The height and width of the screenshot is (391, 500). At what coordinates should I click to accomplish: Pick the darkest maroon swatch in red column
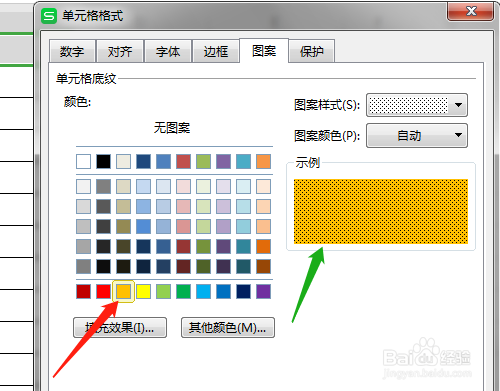coord(183,266)
